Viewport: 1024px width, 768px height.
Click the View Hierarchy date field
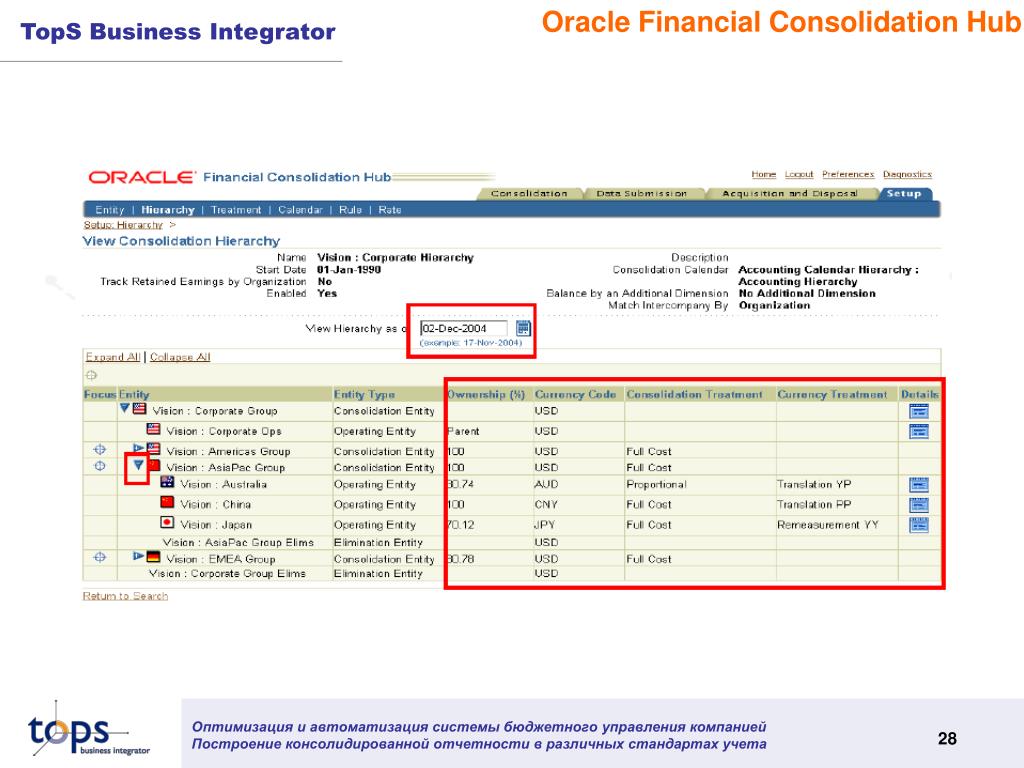pyautogui.click(x=464, y=328)
